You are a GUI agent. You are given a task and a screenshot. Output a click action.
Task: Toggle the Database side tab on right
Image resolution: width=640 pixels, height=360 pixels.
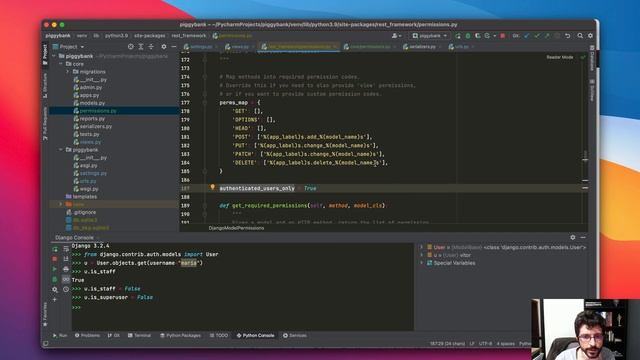point(592,58)
